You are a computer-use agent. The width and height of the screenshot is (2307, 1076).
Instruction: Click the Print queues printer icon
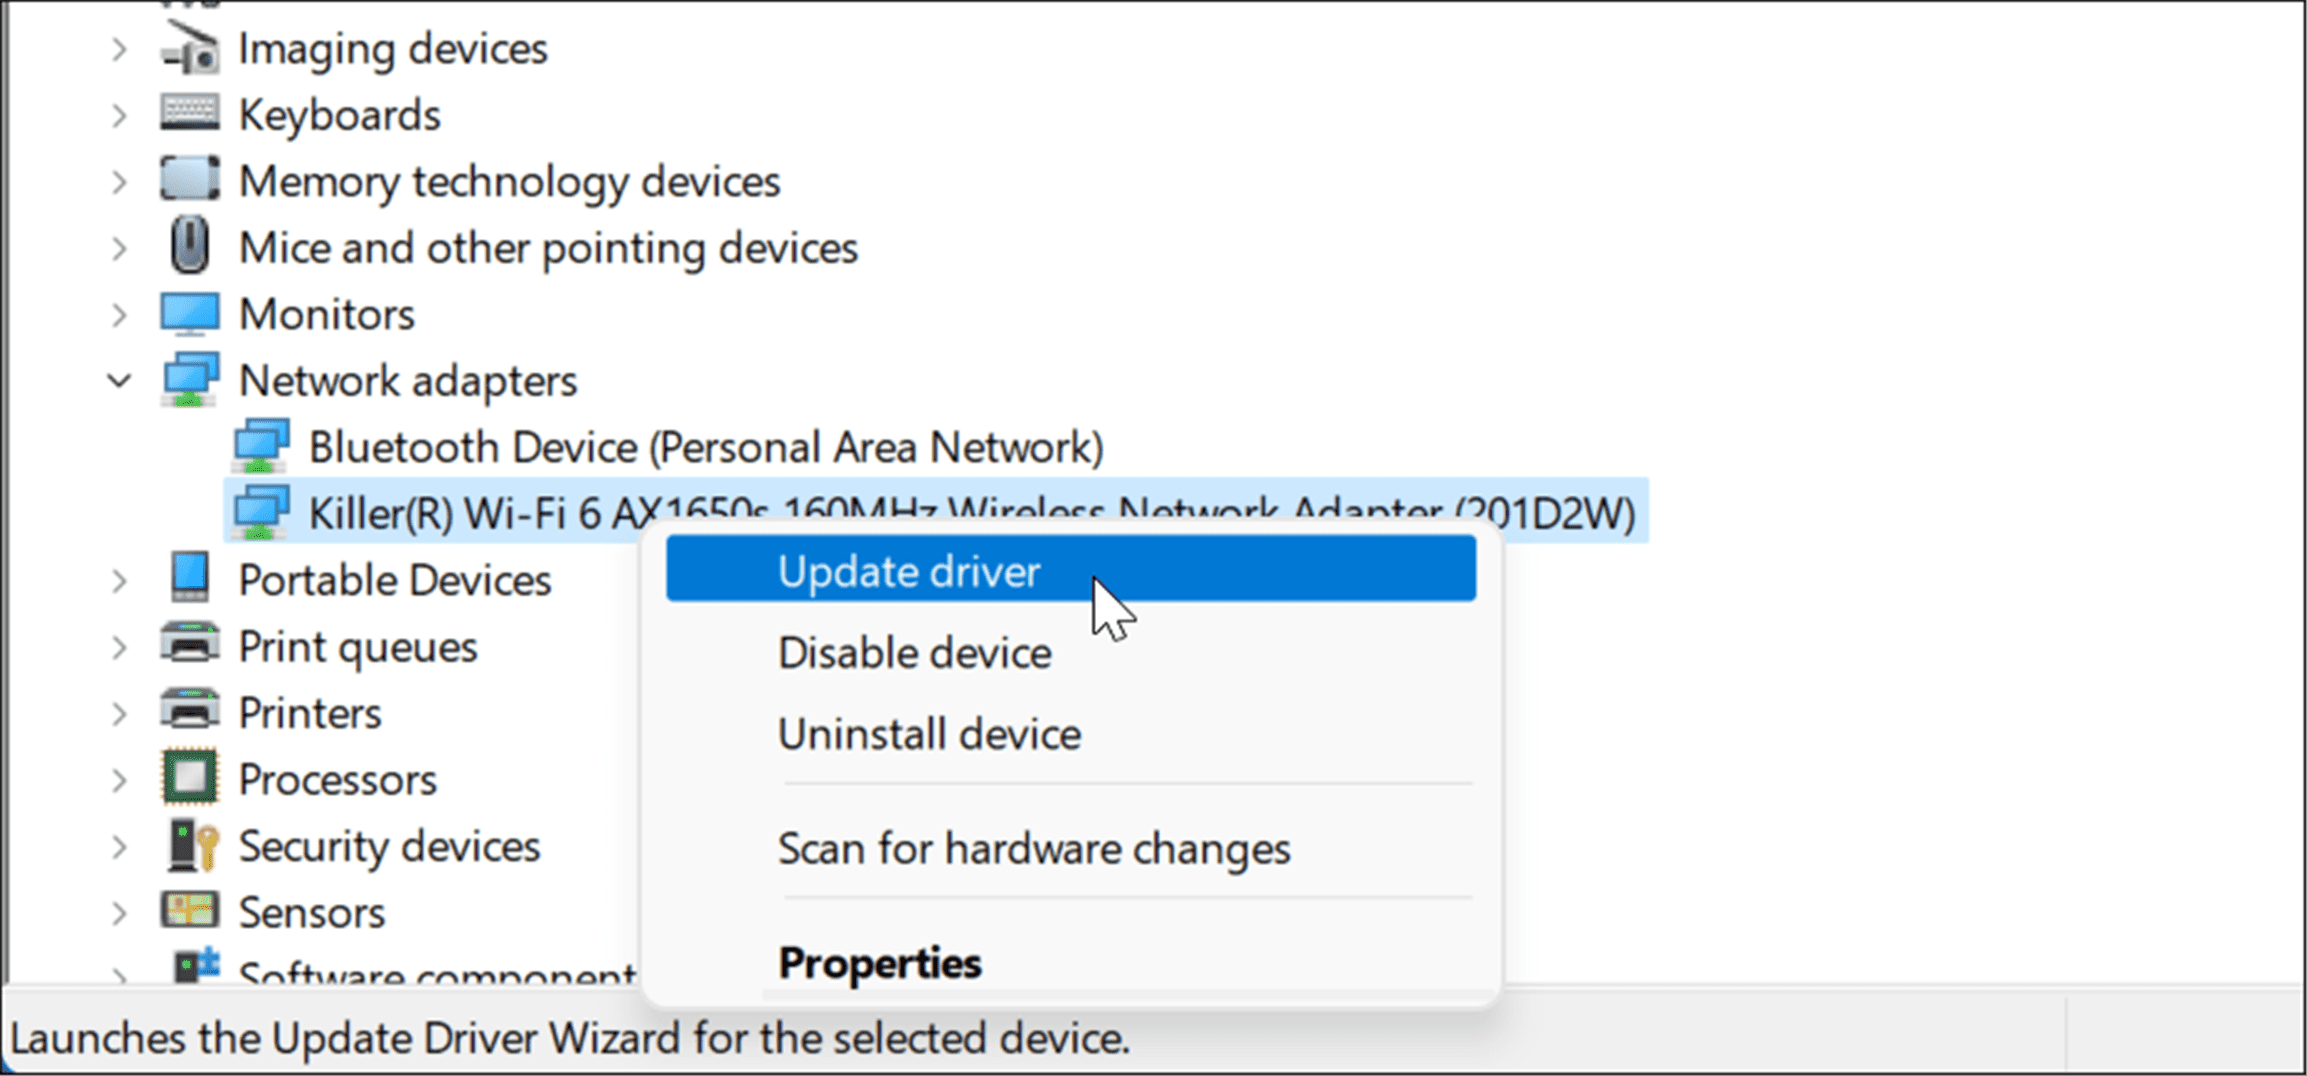pyautogui.click(x=190, y=645)
